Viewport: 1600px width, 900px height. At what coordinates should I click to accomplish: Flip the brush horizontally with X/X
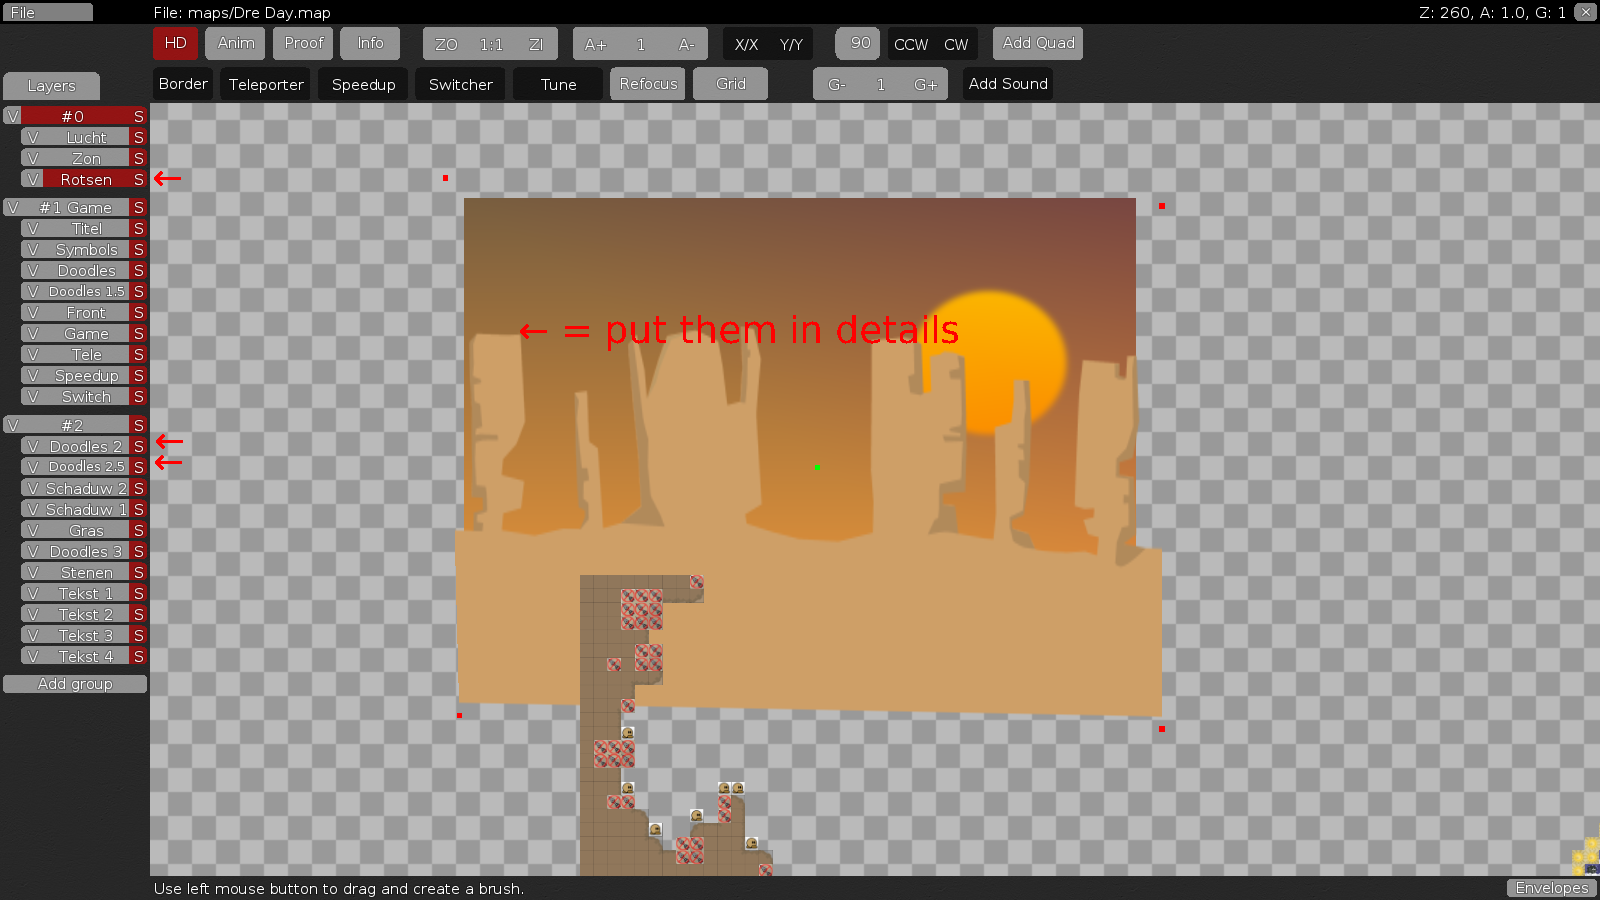(x=745, y=44)
